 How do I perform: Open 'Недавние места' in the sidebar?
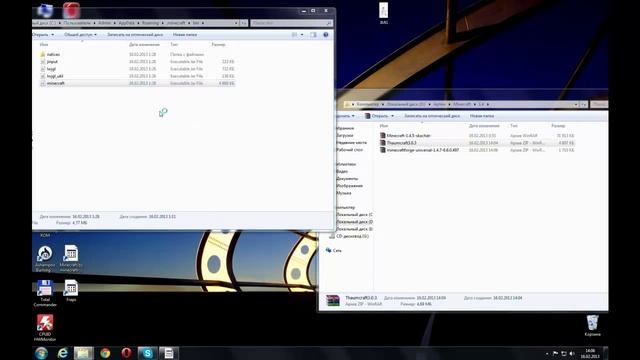click(351, 142)
